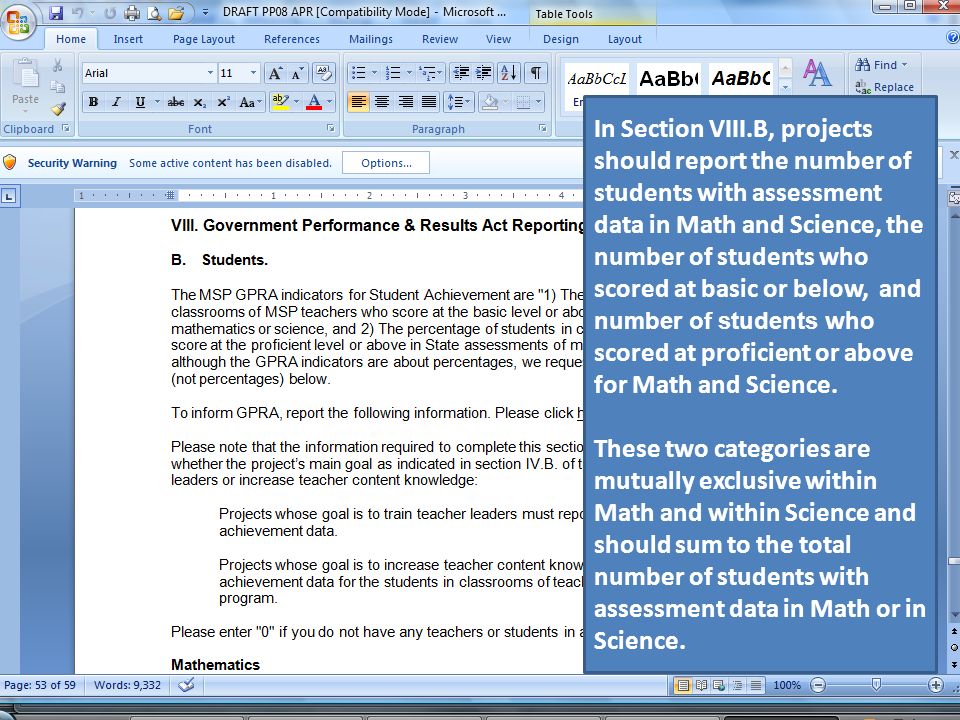Image resolution: width=960 pixels, height=720 pixels.
Task: Select the Format Painter brush
Action: (x=58, y=109)
